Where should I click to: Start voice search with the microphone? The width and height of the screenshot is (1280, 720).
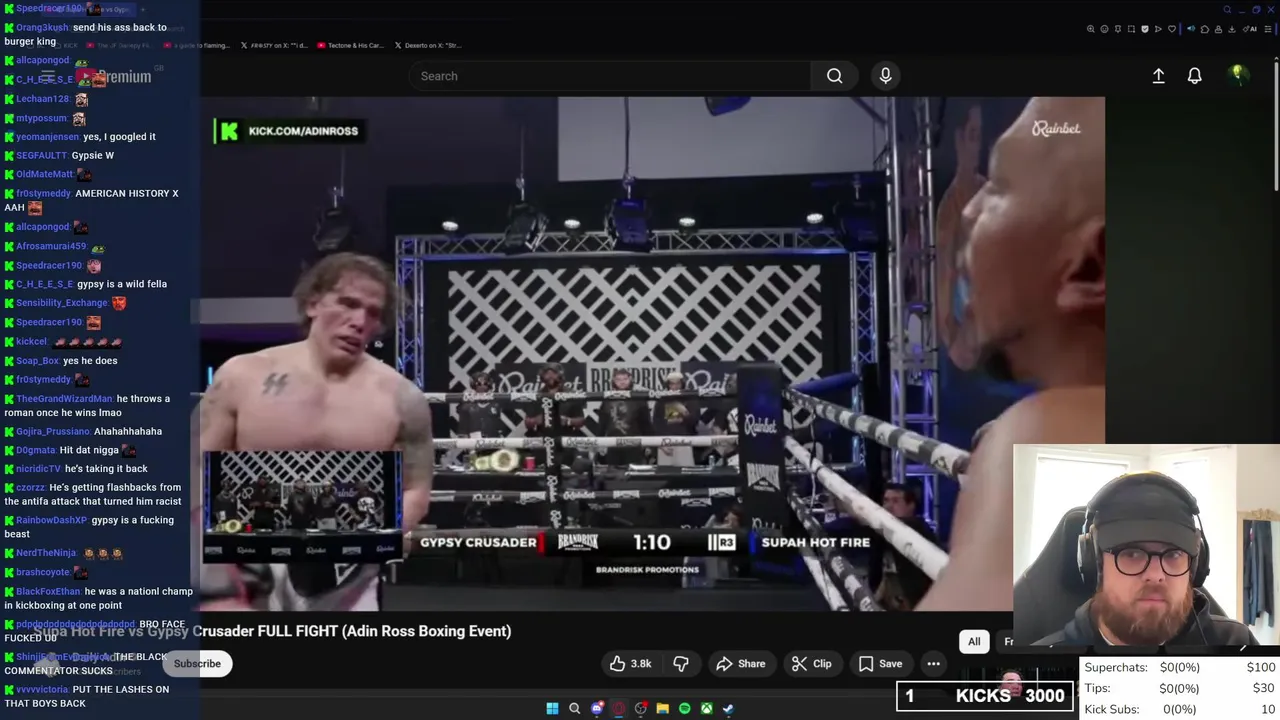885,76
